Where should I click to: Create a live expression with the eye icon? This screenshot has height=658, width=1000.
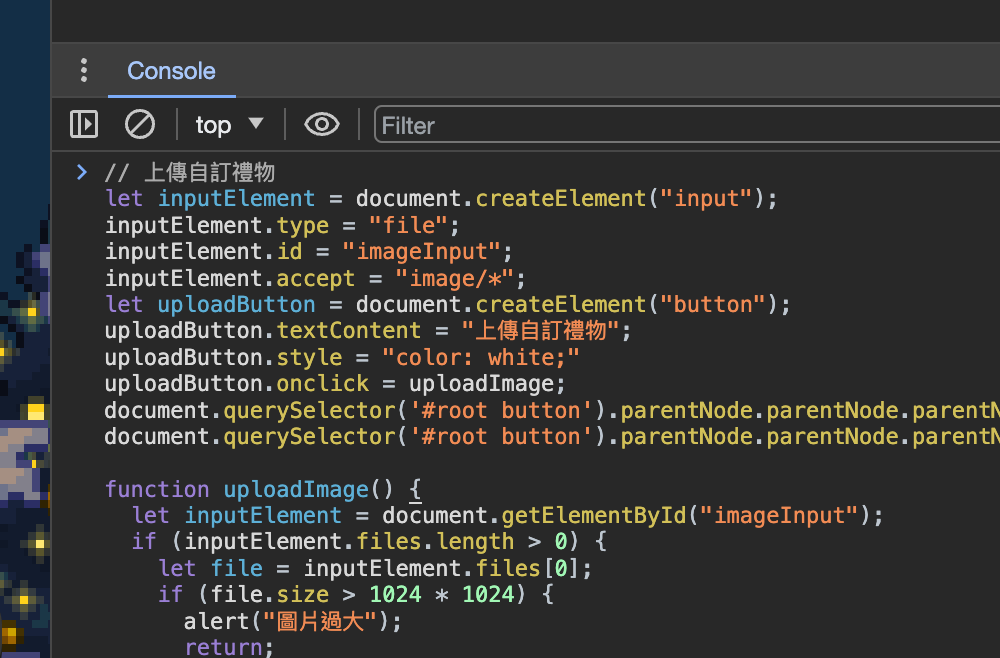(x=321, y=124)
